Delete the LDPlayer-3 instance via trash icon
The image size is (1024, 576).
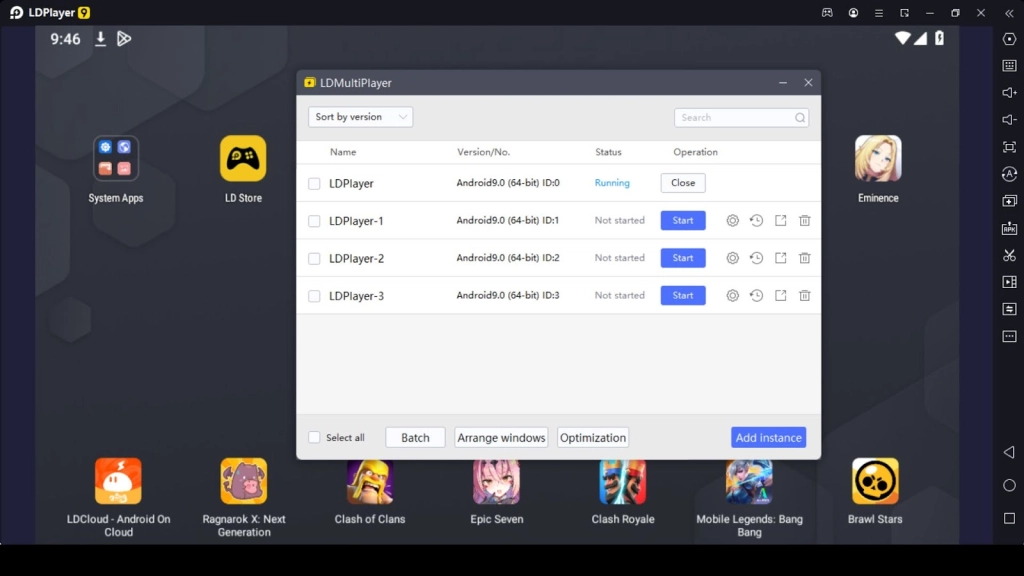(804, 296)
